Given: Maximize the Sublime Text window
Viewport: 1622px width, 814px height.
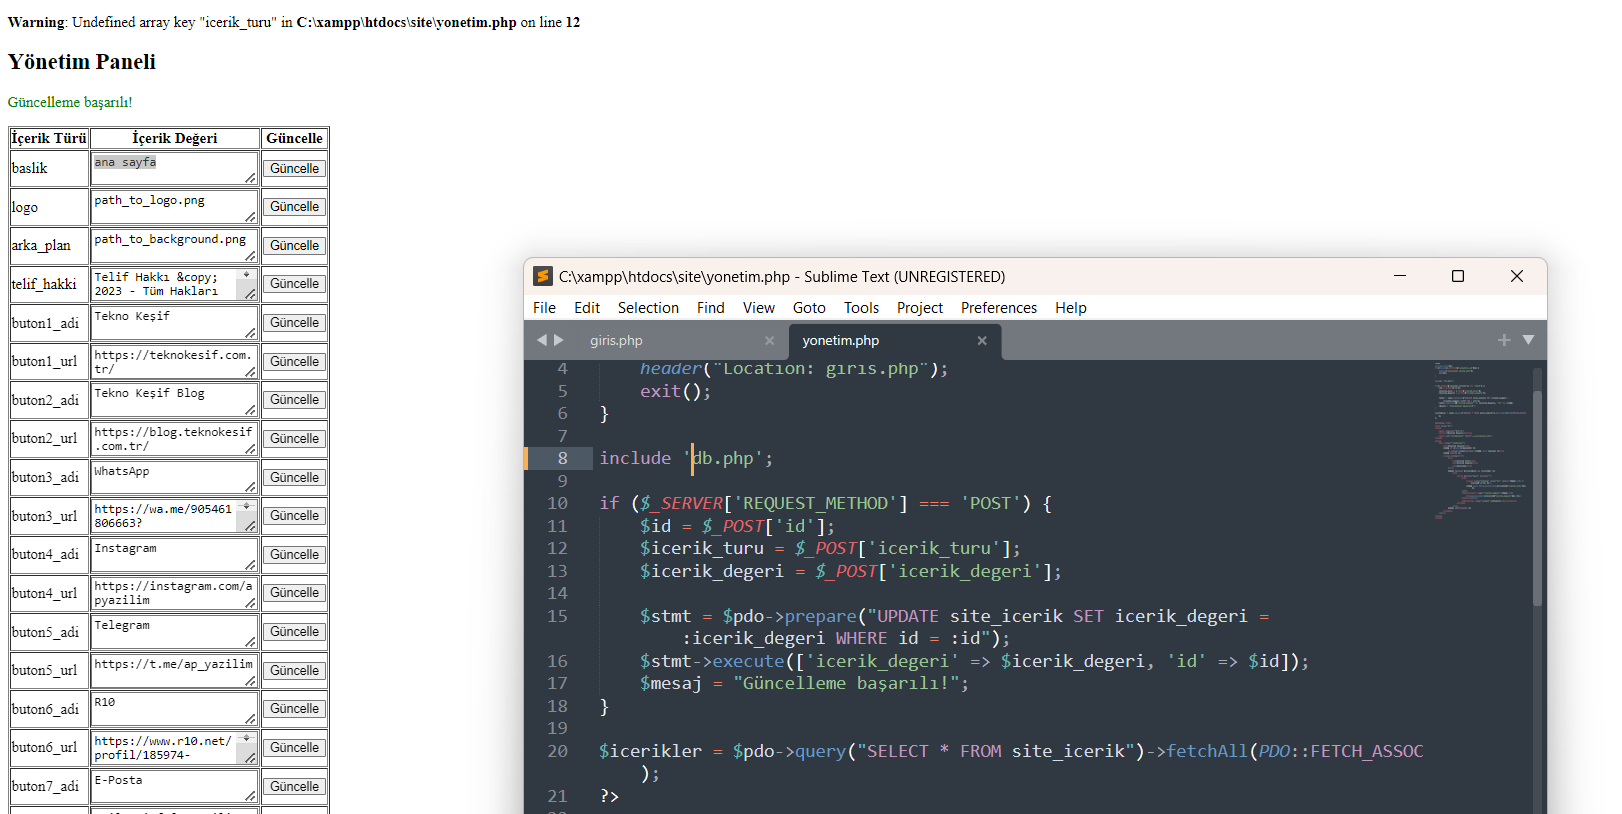Looking at the screenshot, I should pos(1458,276).
